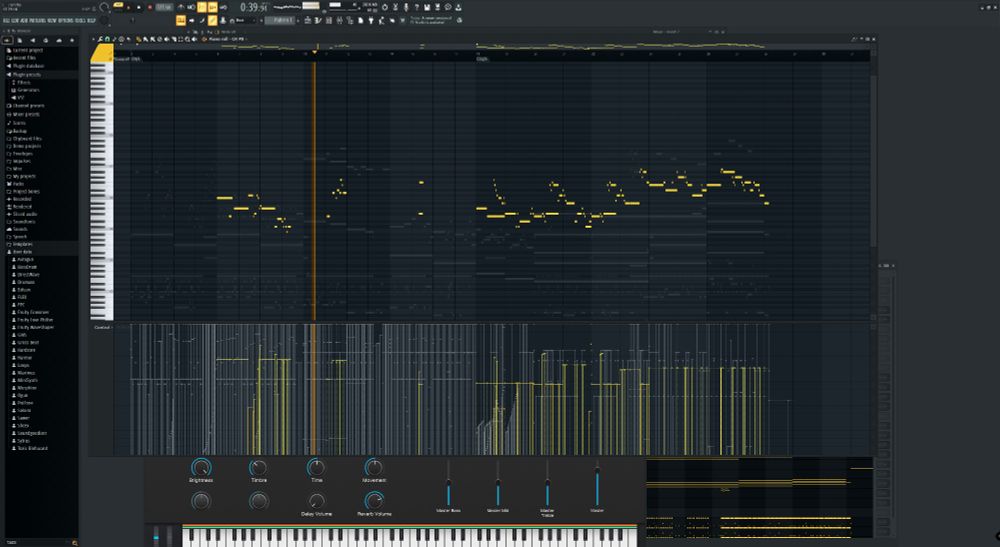
Task: Click the 0:39 song time display
Action: tap(253, 7)
